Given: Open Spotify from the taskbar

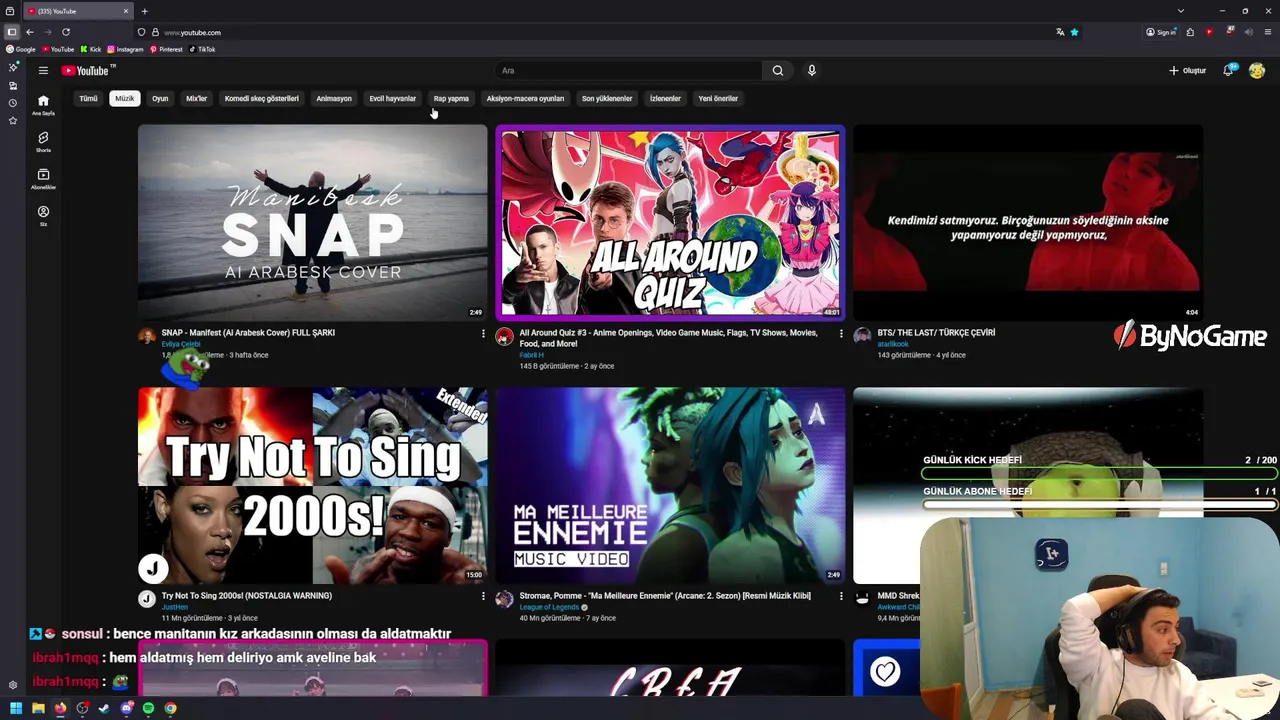Looking at the screenshot, I should click(x=148, y=708).
